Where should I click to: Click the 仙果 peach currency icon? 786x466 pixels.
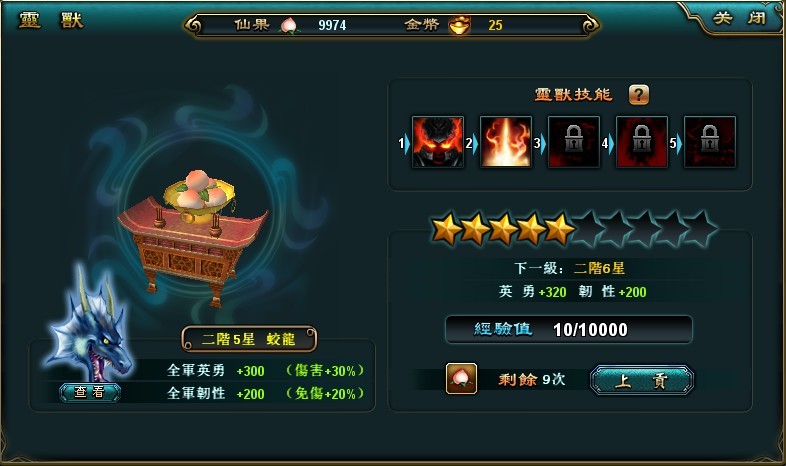pyautogui.click(x=289, y=25)
